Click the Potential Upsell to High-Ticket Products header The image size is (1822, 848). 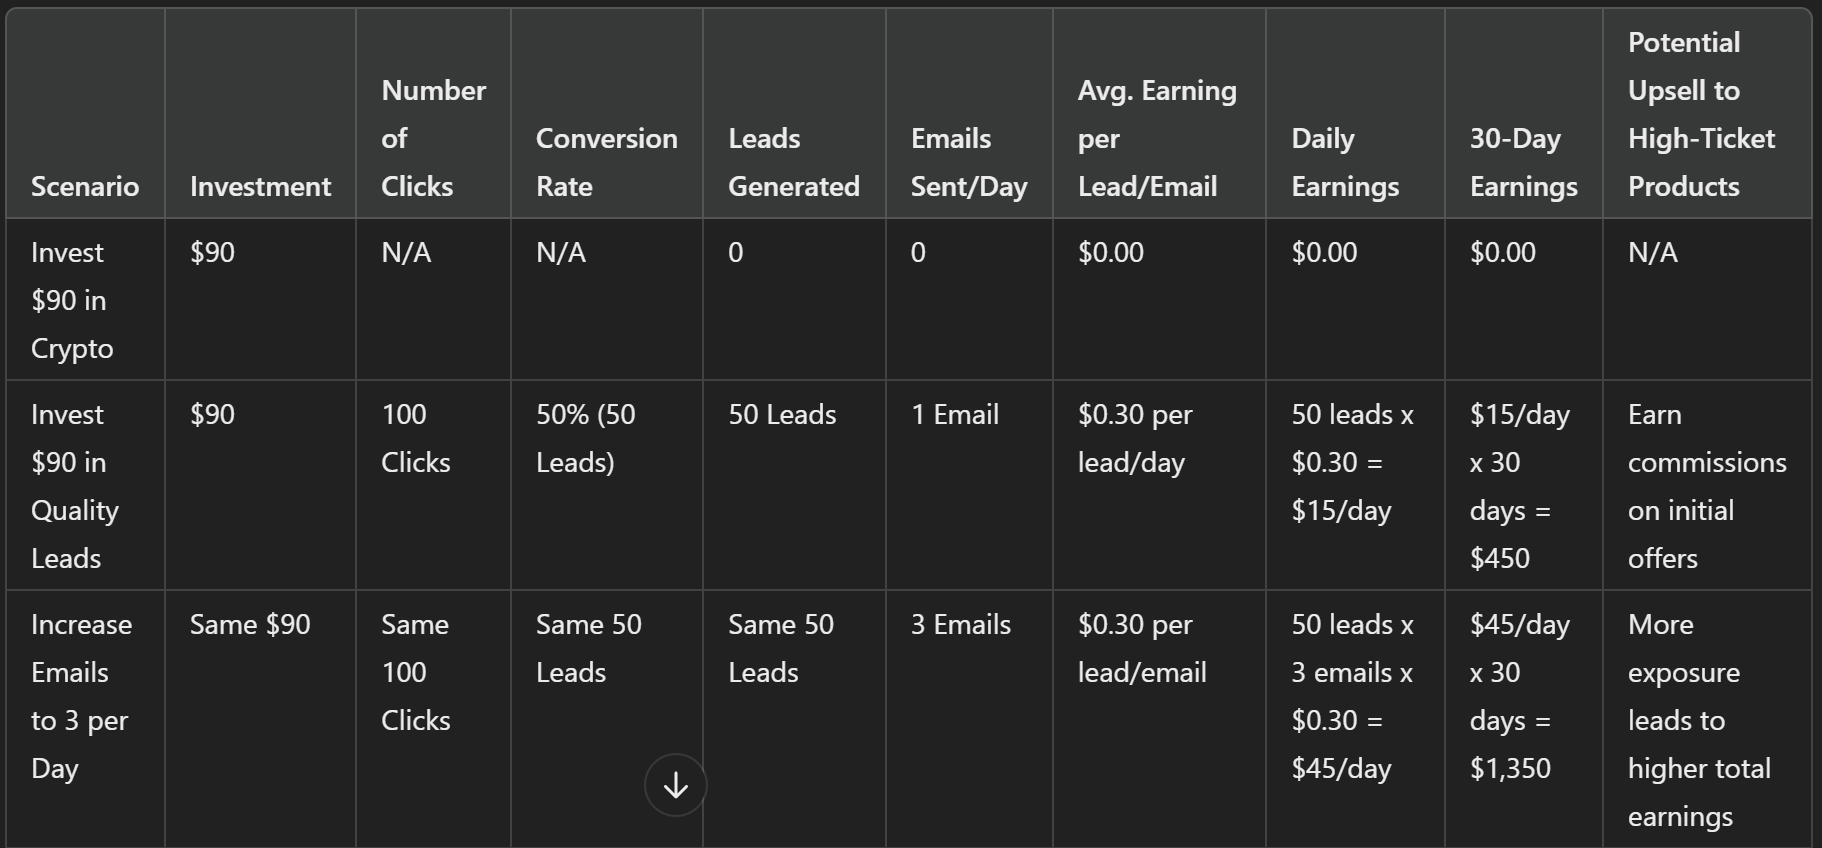[x=1701, y=114]
